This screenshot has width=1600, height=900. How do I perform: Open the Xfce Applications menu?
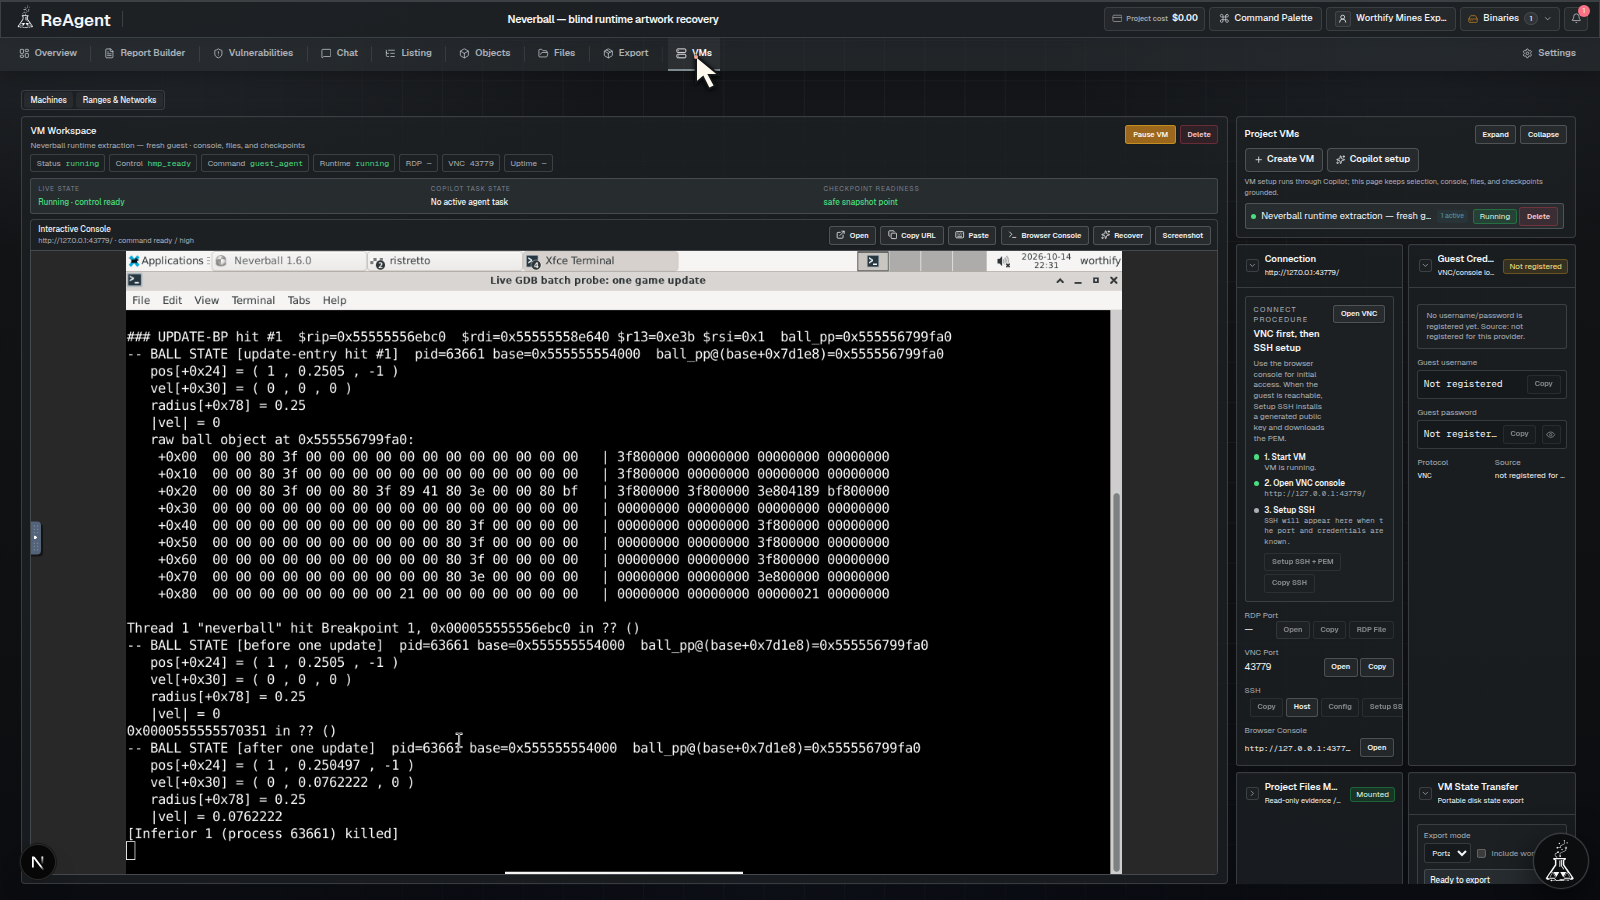point(166,261)
